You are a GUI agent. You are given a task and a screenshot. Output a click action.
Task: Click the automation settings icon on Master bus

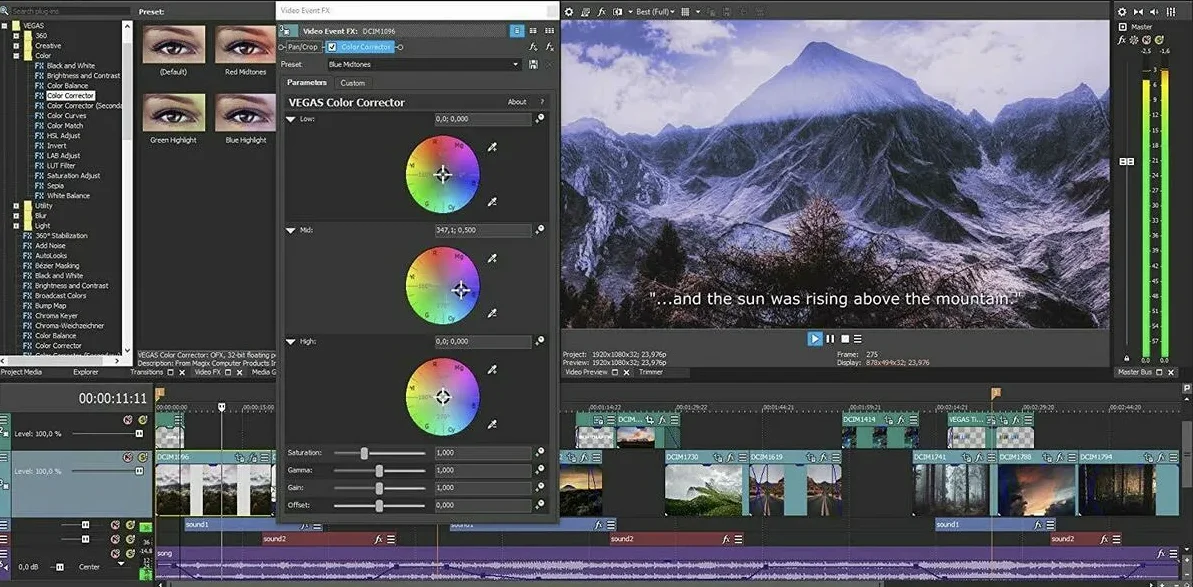[x=1134, y=40]
